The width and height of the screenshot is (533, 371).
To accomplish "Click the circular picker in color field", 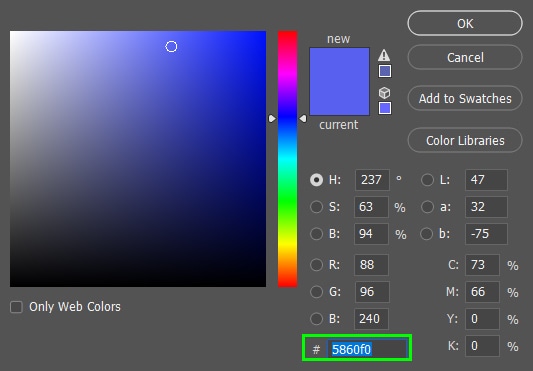I will coord(171,47).
